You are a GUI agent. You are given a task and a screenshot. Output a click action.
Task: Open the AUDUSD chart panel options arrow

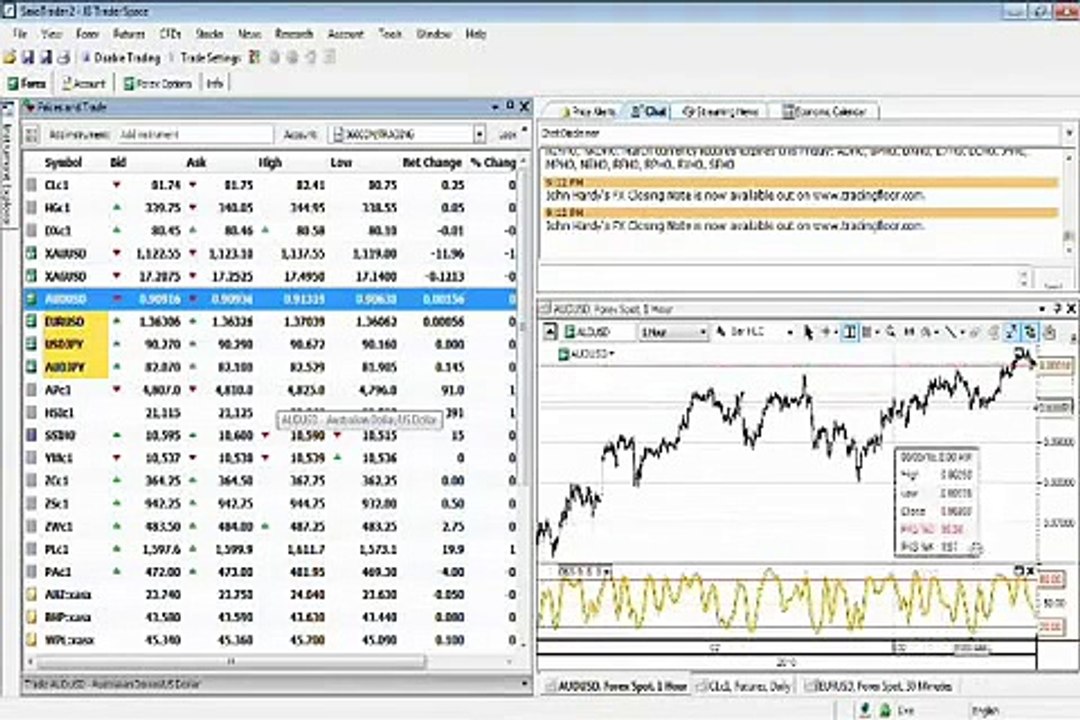[x=1041, y=309]
